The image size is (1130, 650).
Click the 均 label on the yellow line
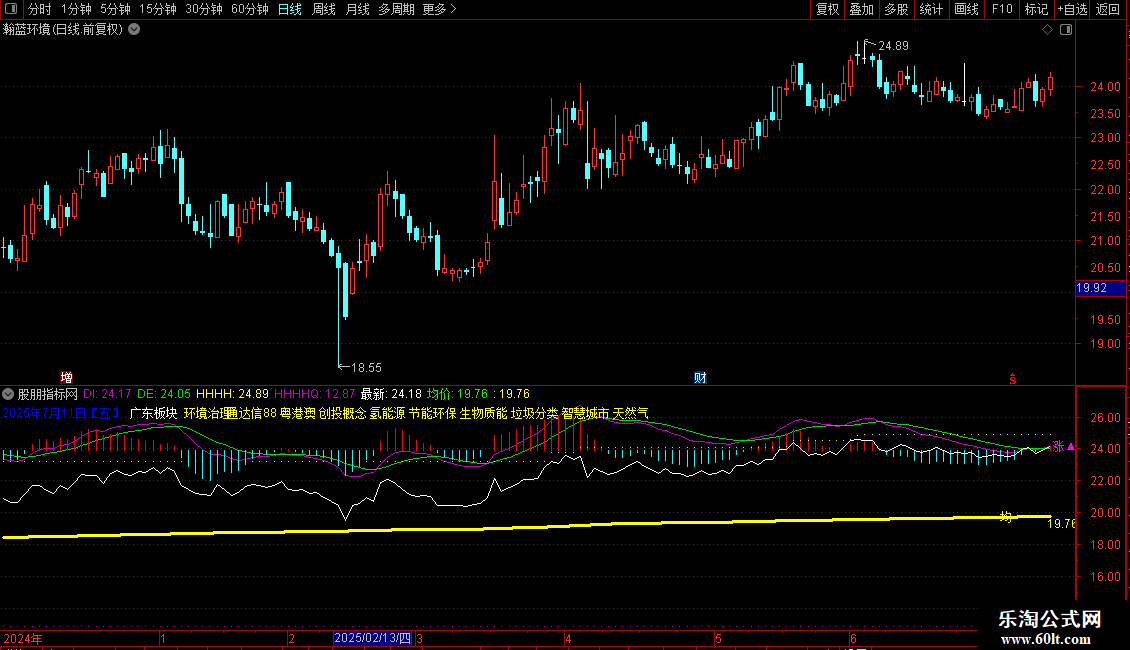(1005, 517)
